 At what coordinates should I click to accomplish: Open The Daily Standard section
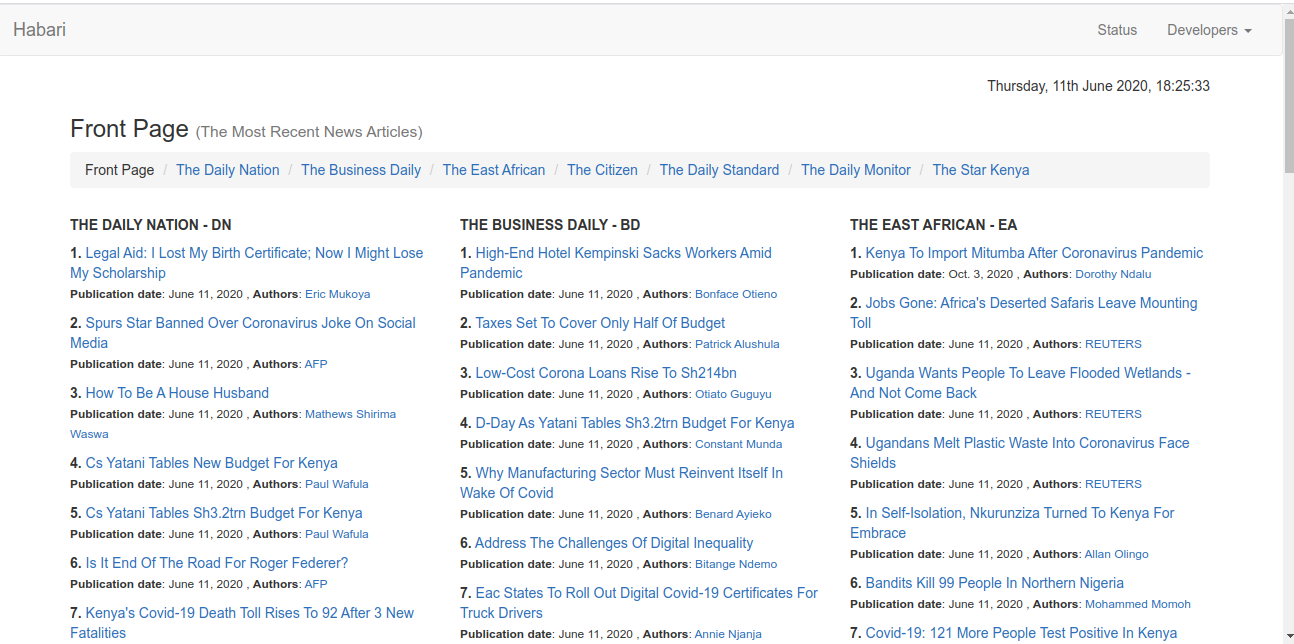pyautogui.click(x=718, y=170)
